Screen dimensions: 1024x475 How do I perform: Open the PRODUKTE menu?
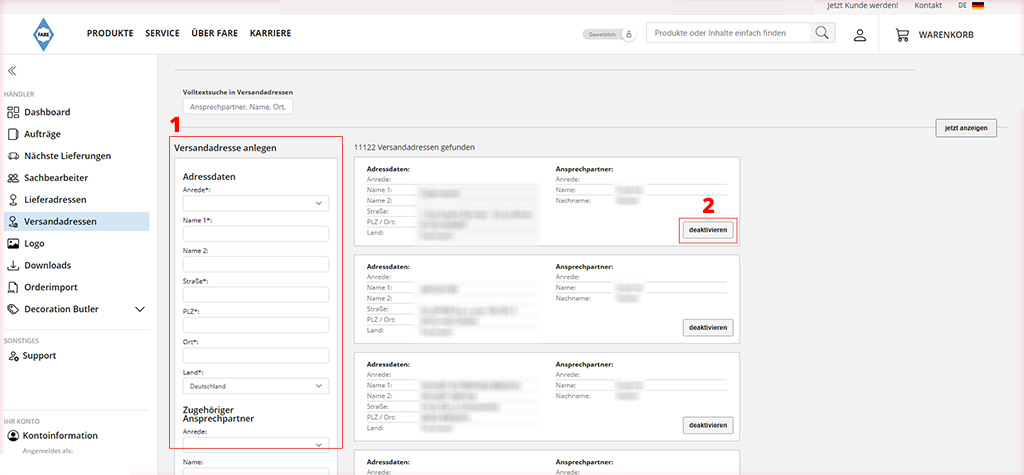tap(110, 34)
